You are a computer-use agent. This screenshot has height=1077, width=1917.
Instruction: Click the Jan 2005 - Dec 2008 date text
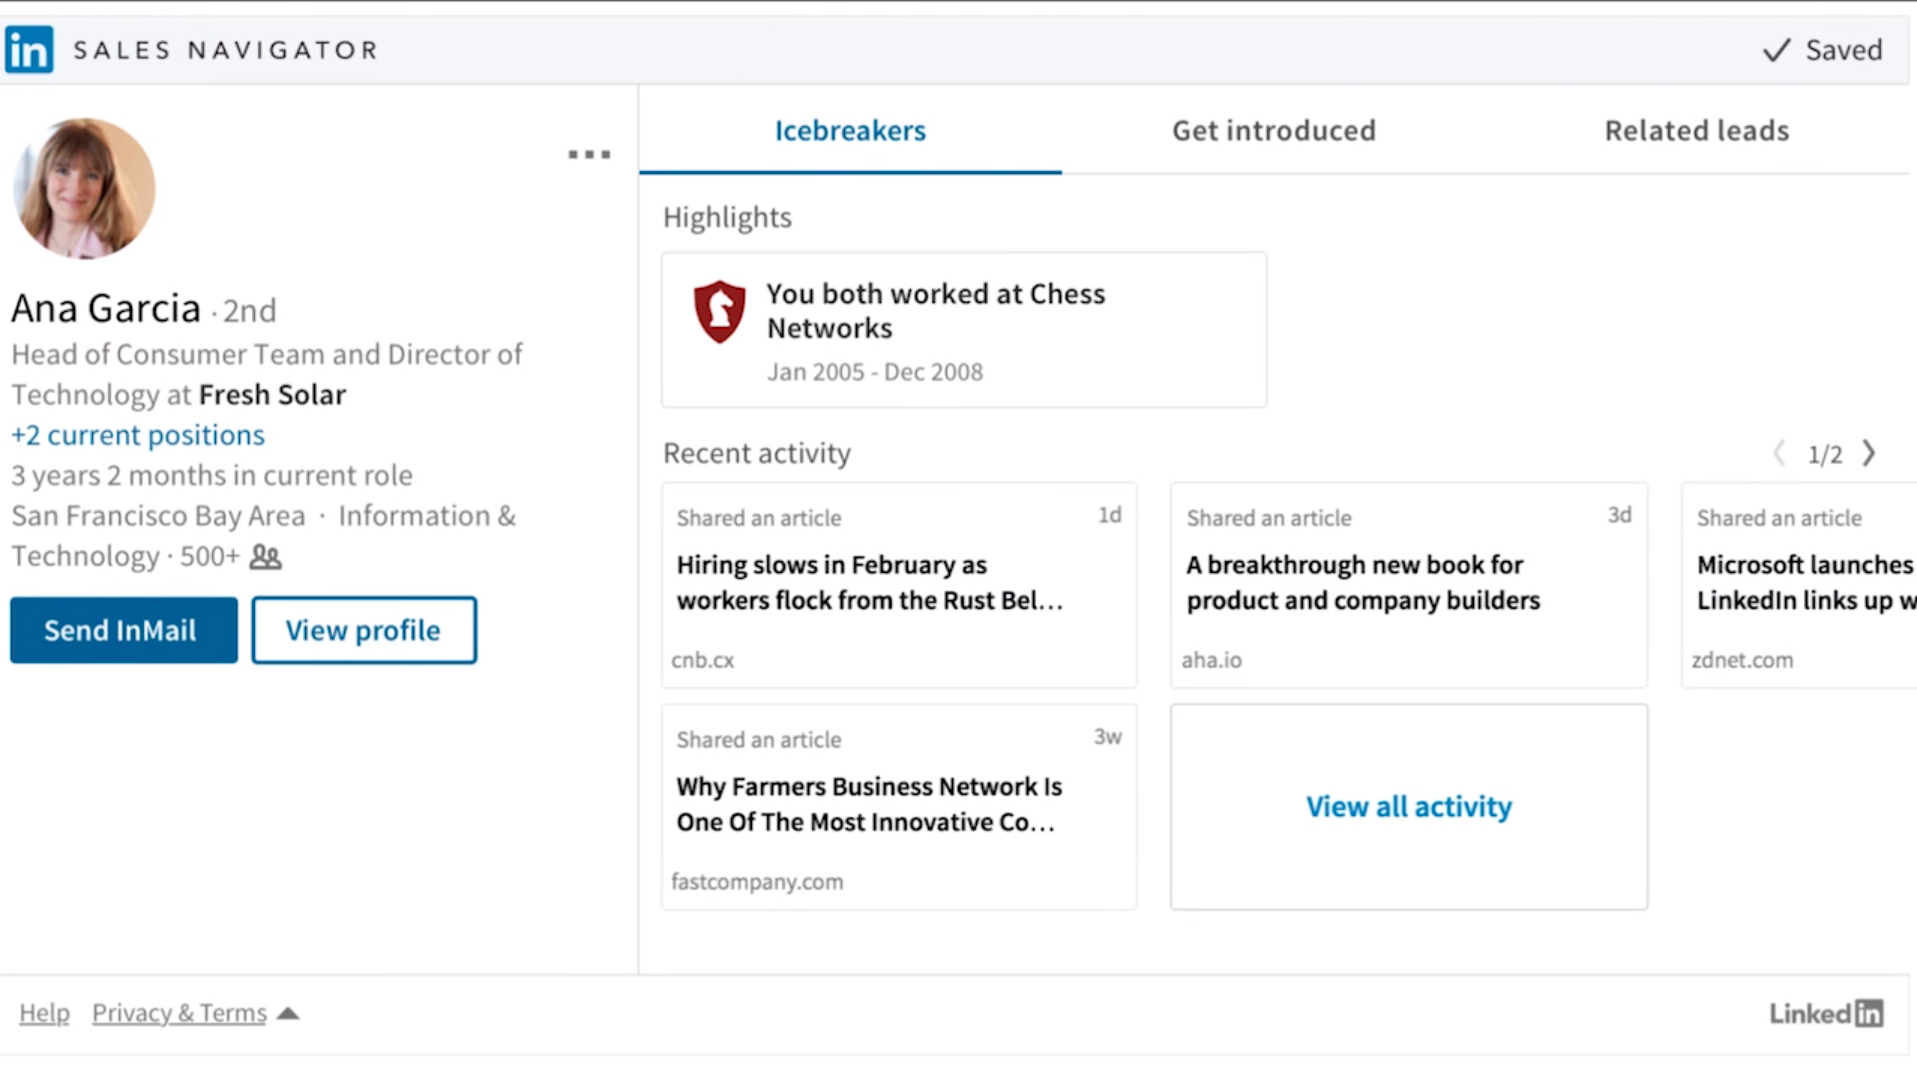[875, 372]
